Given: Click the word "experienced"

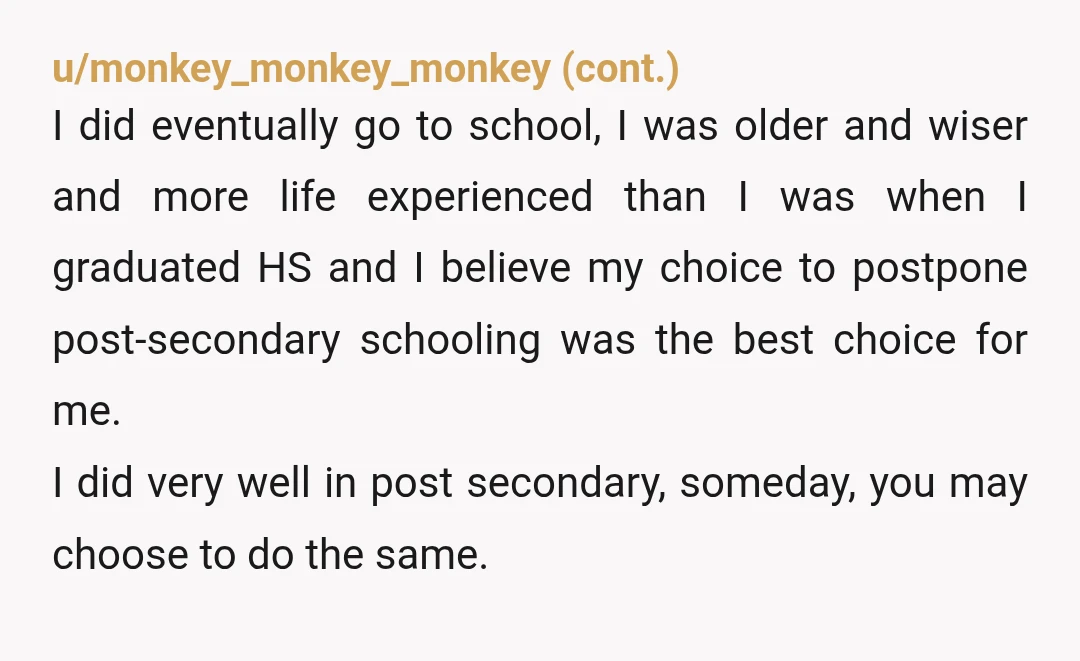Looking at the screenshot, I should coord(479,199).
